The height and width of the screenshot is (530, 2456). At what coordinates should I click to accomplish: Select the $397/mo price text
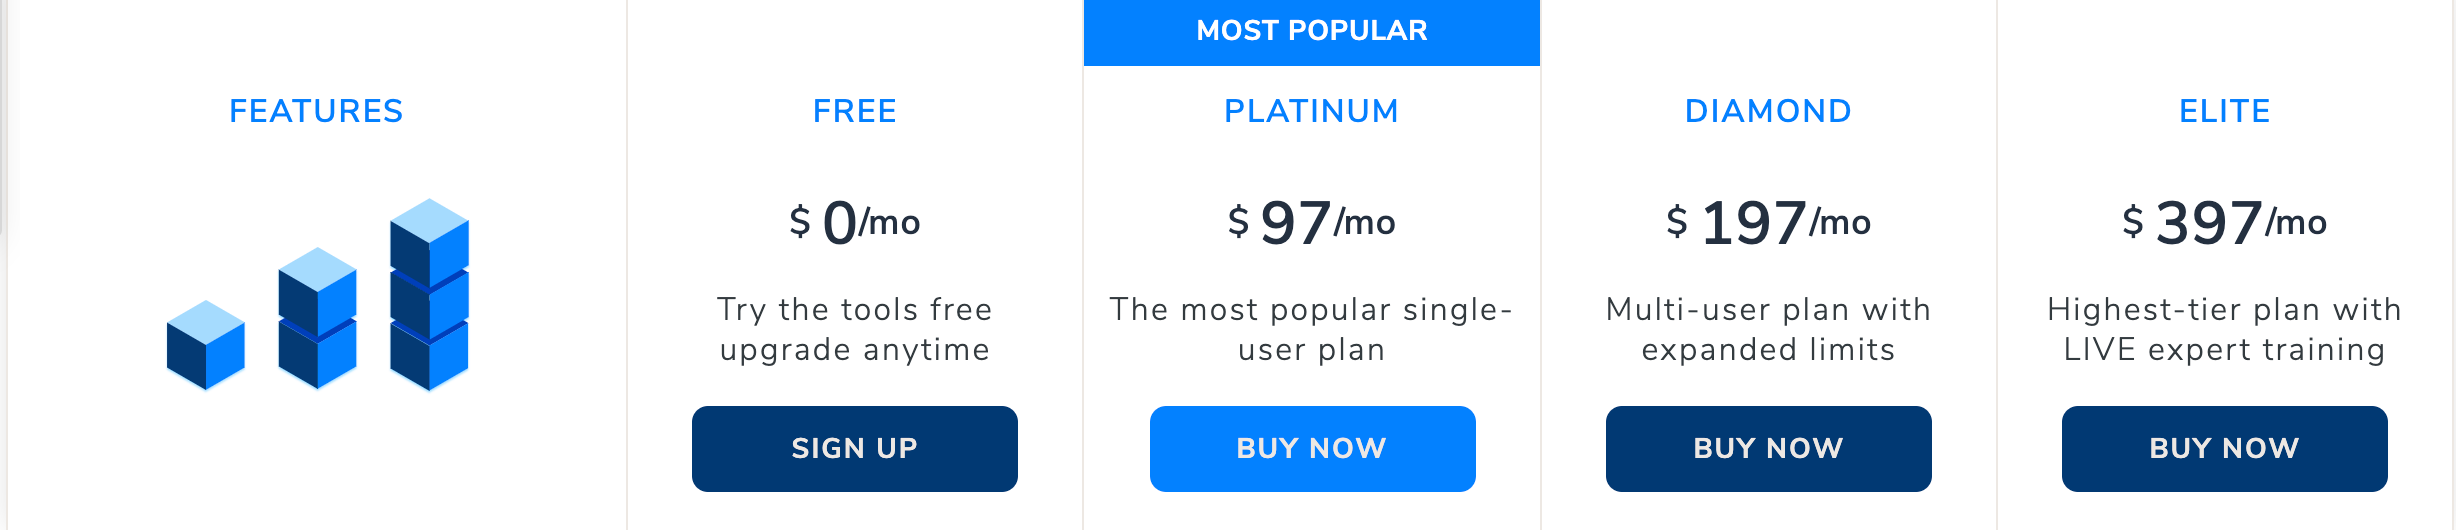(x=2224, y=222)
